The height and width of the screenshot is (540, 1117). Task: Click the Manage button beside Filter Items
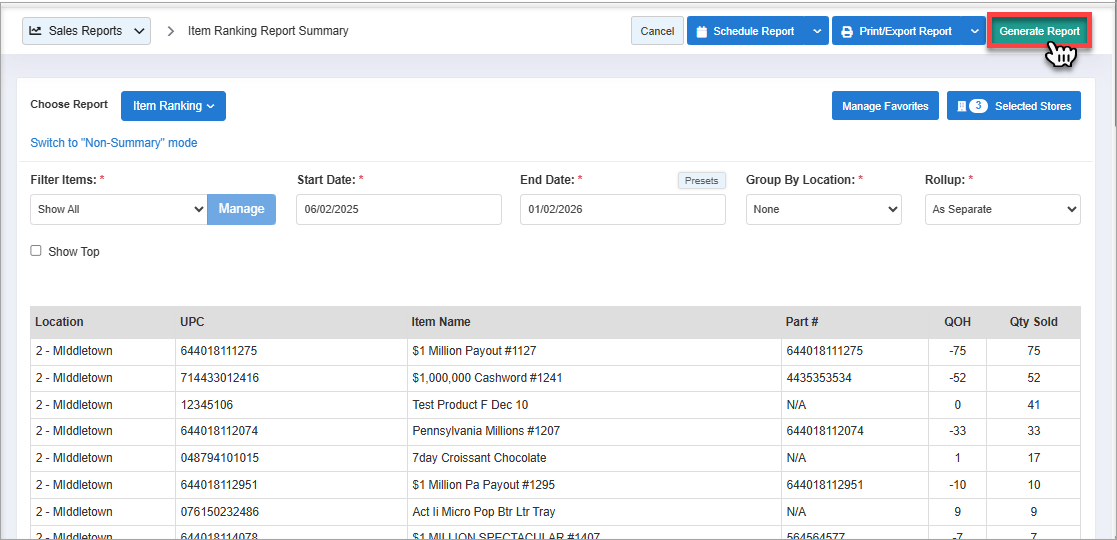click(x=241, y=209)
